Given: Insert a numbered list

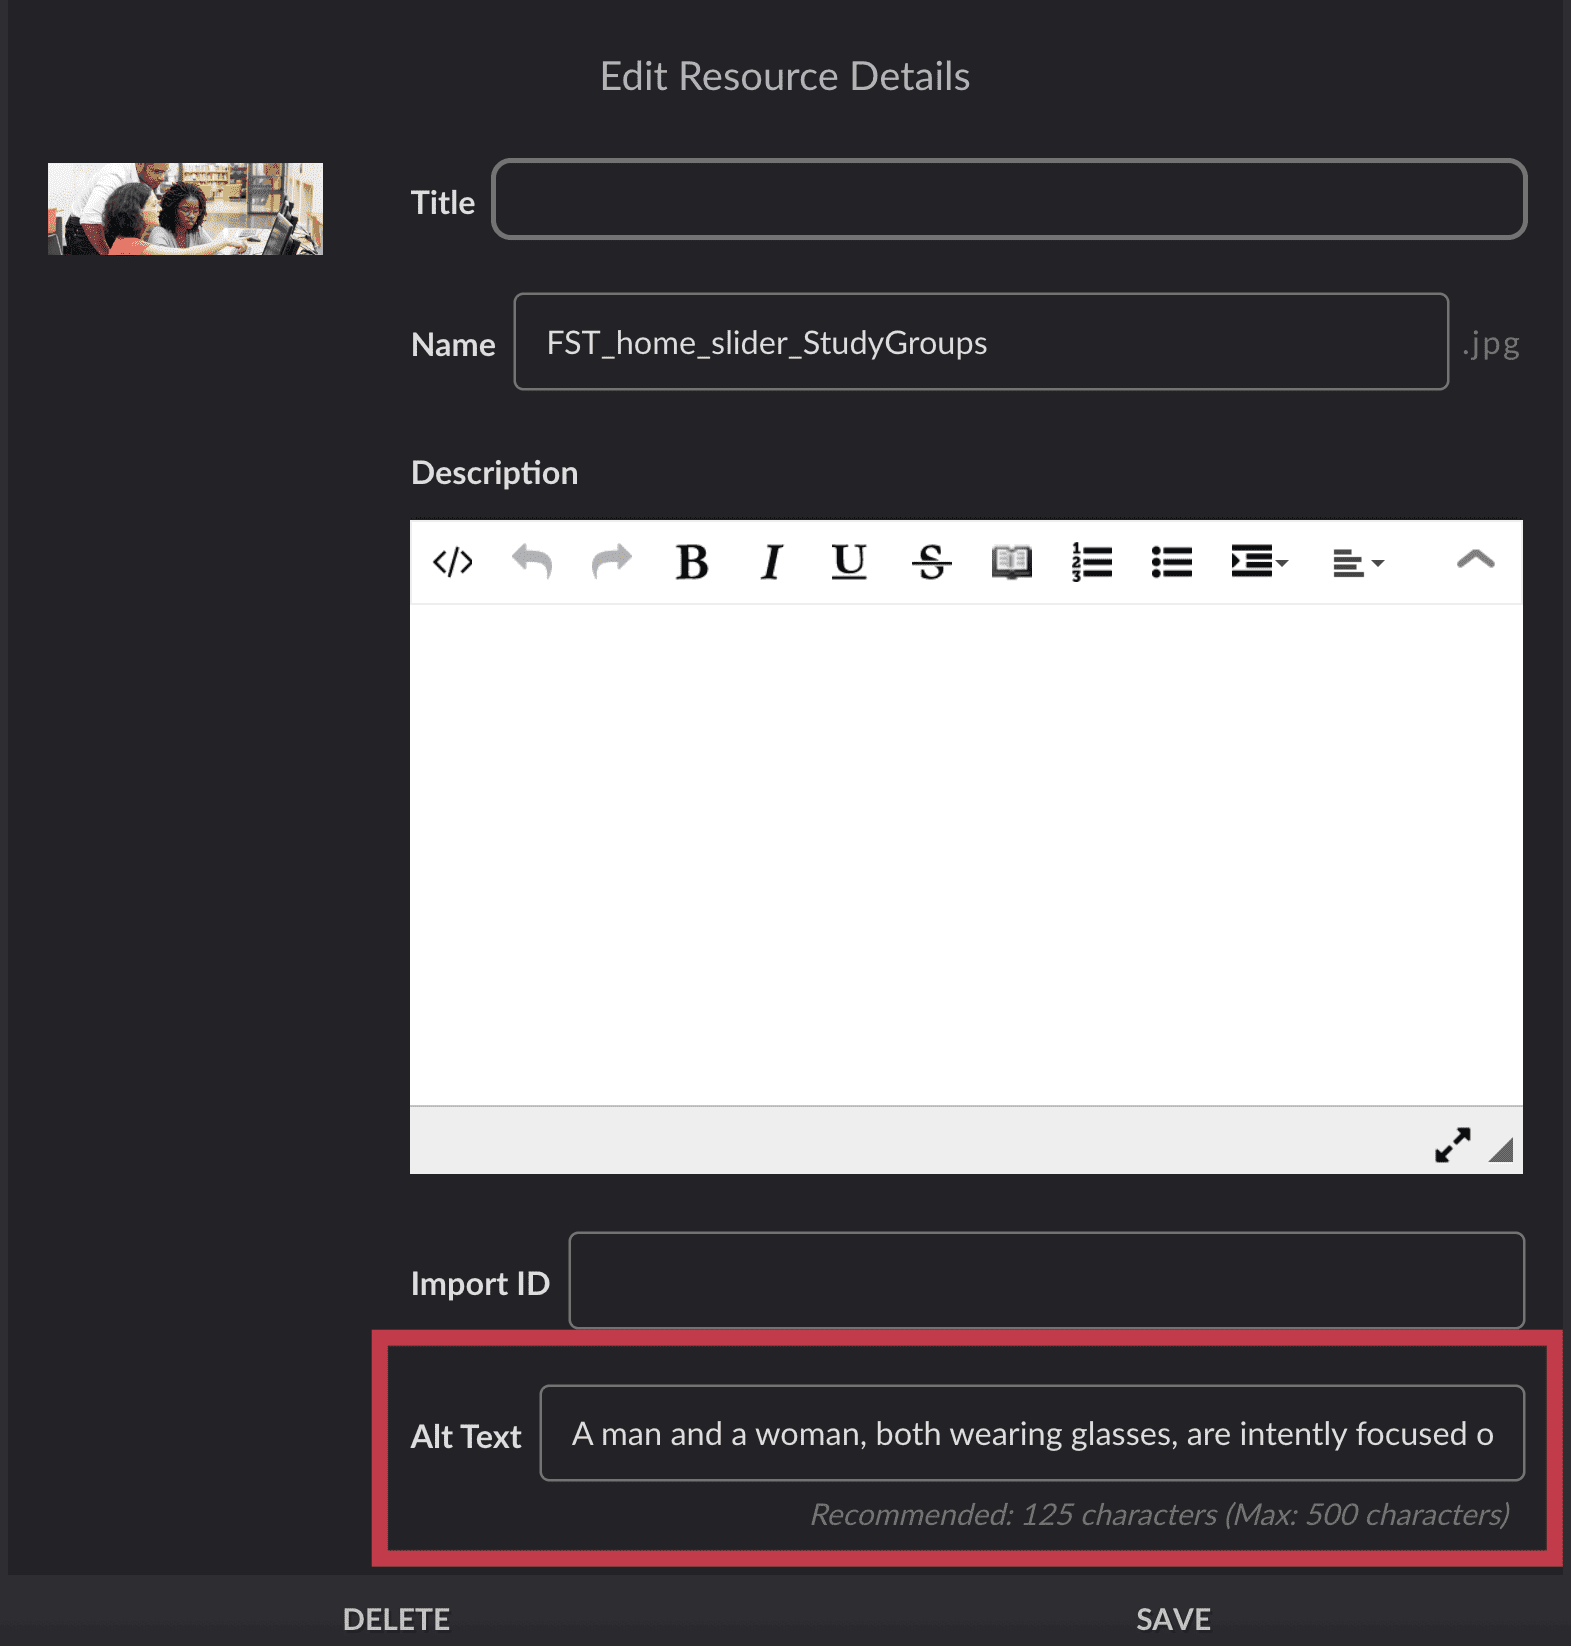Looking at the screenshot, I should coord(1091,562).
